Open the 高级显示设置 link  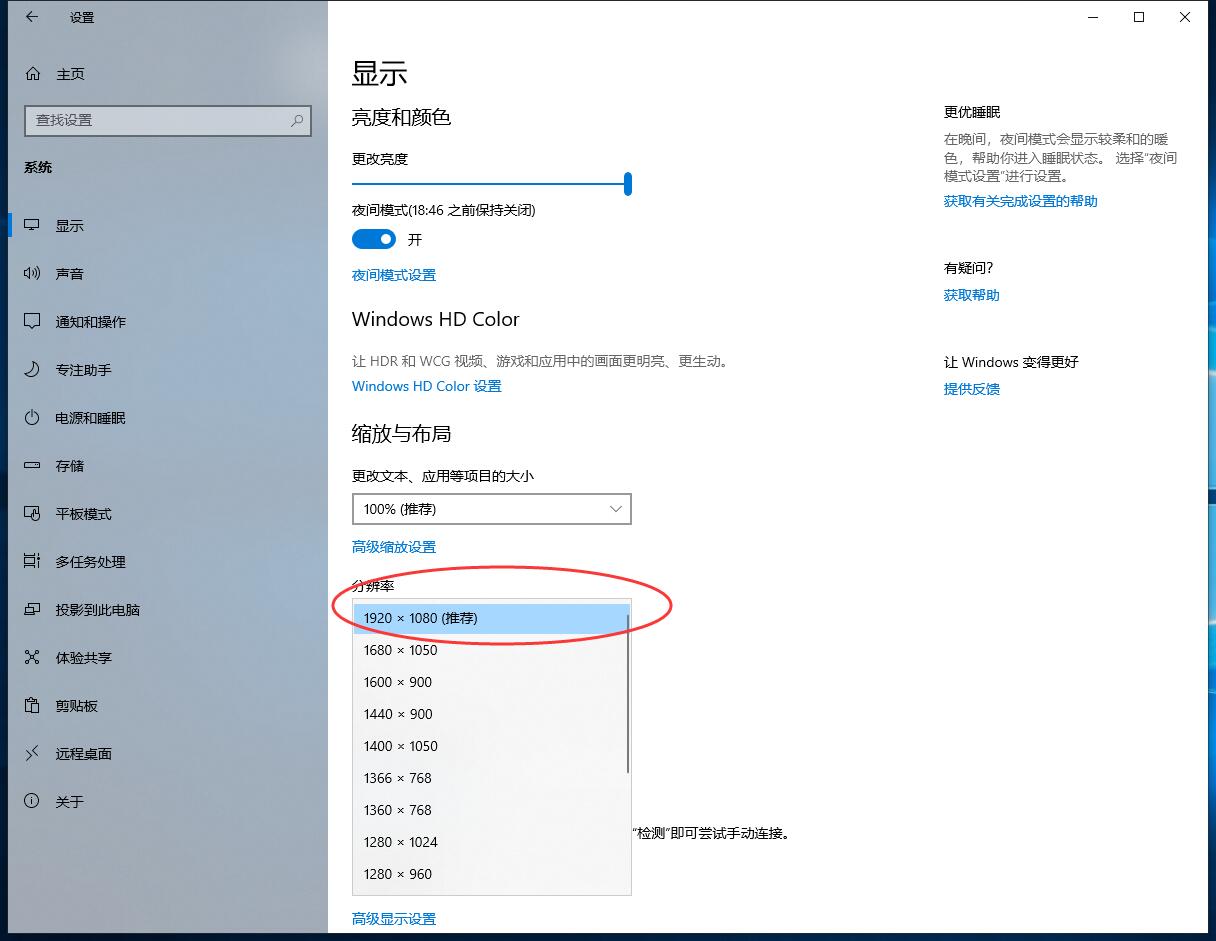(394, 919)
